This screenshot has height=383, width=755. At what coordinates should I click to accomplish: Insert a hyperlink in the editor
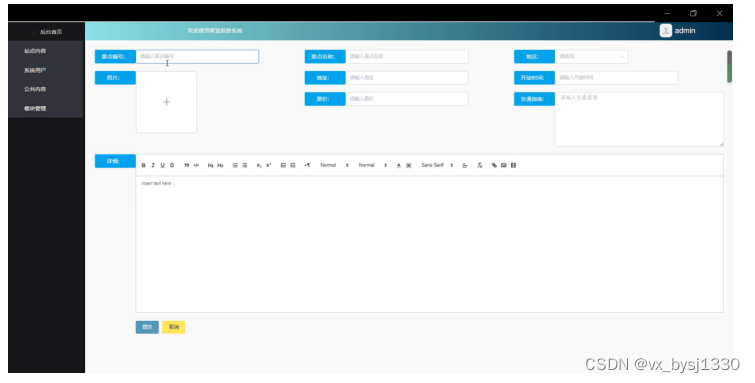click(494, 165)
